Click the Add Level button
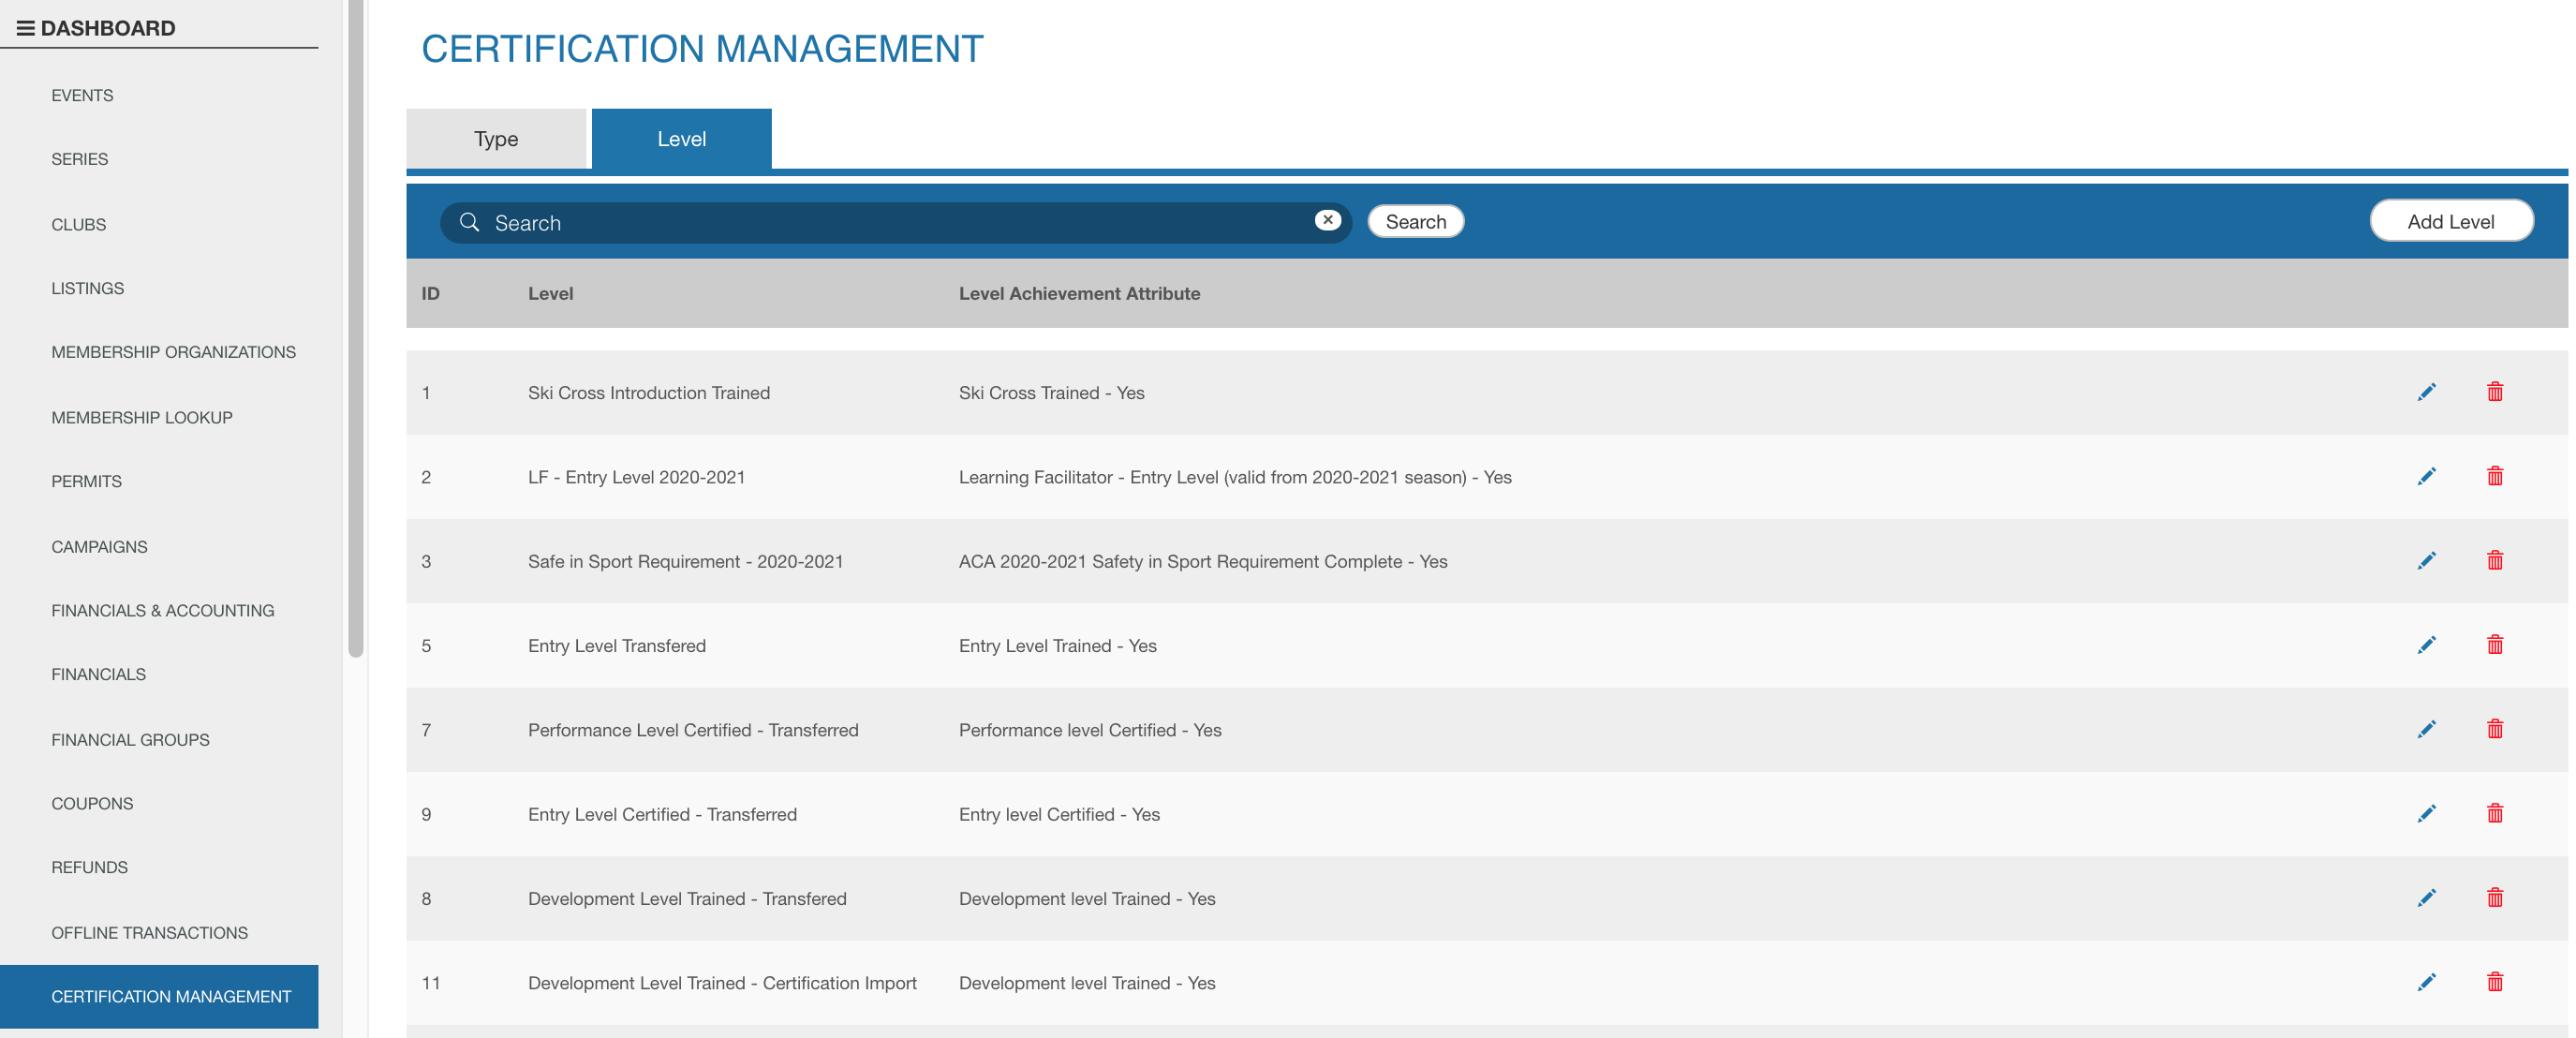Image resolution: width=2576 pixels, height=1038 pixels. (2450, 221)
